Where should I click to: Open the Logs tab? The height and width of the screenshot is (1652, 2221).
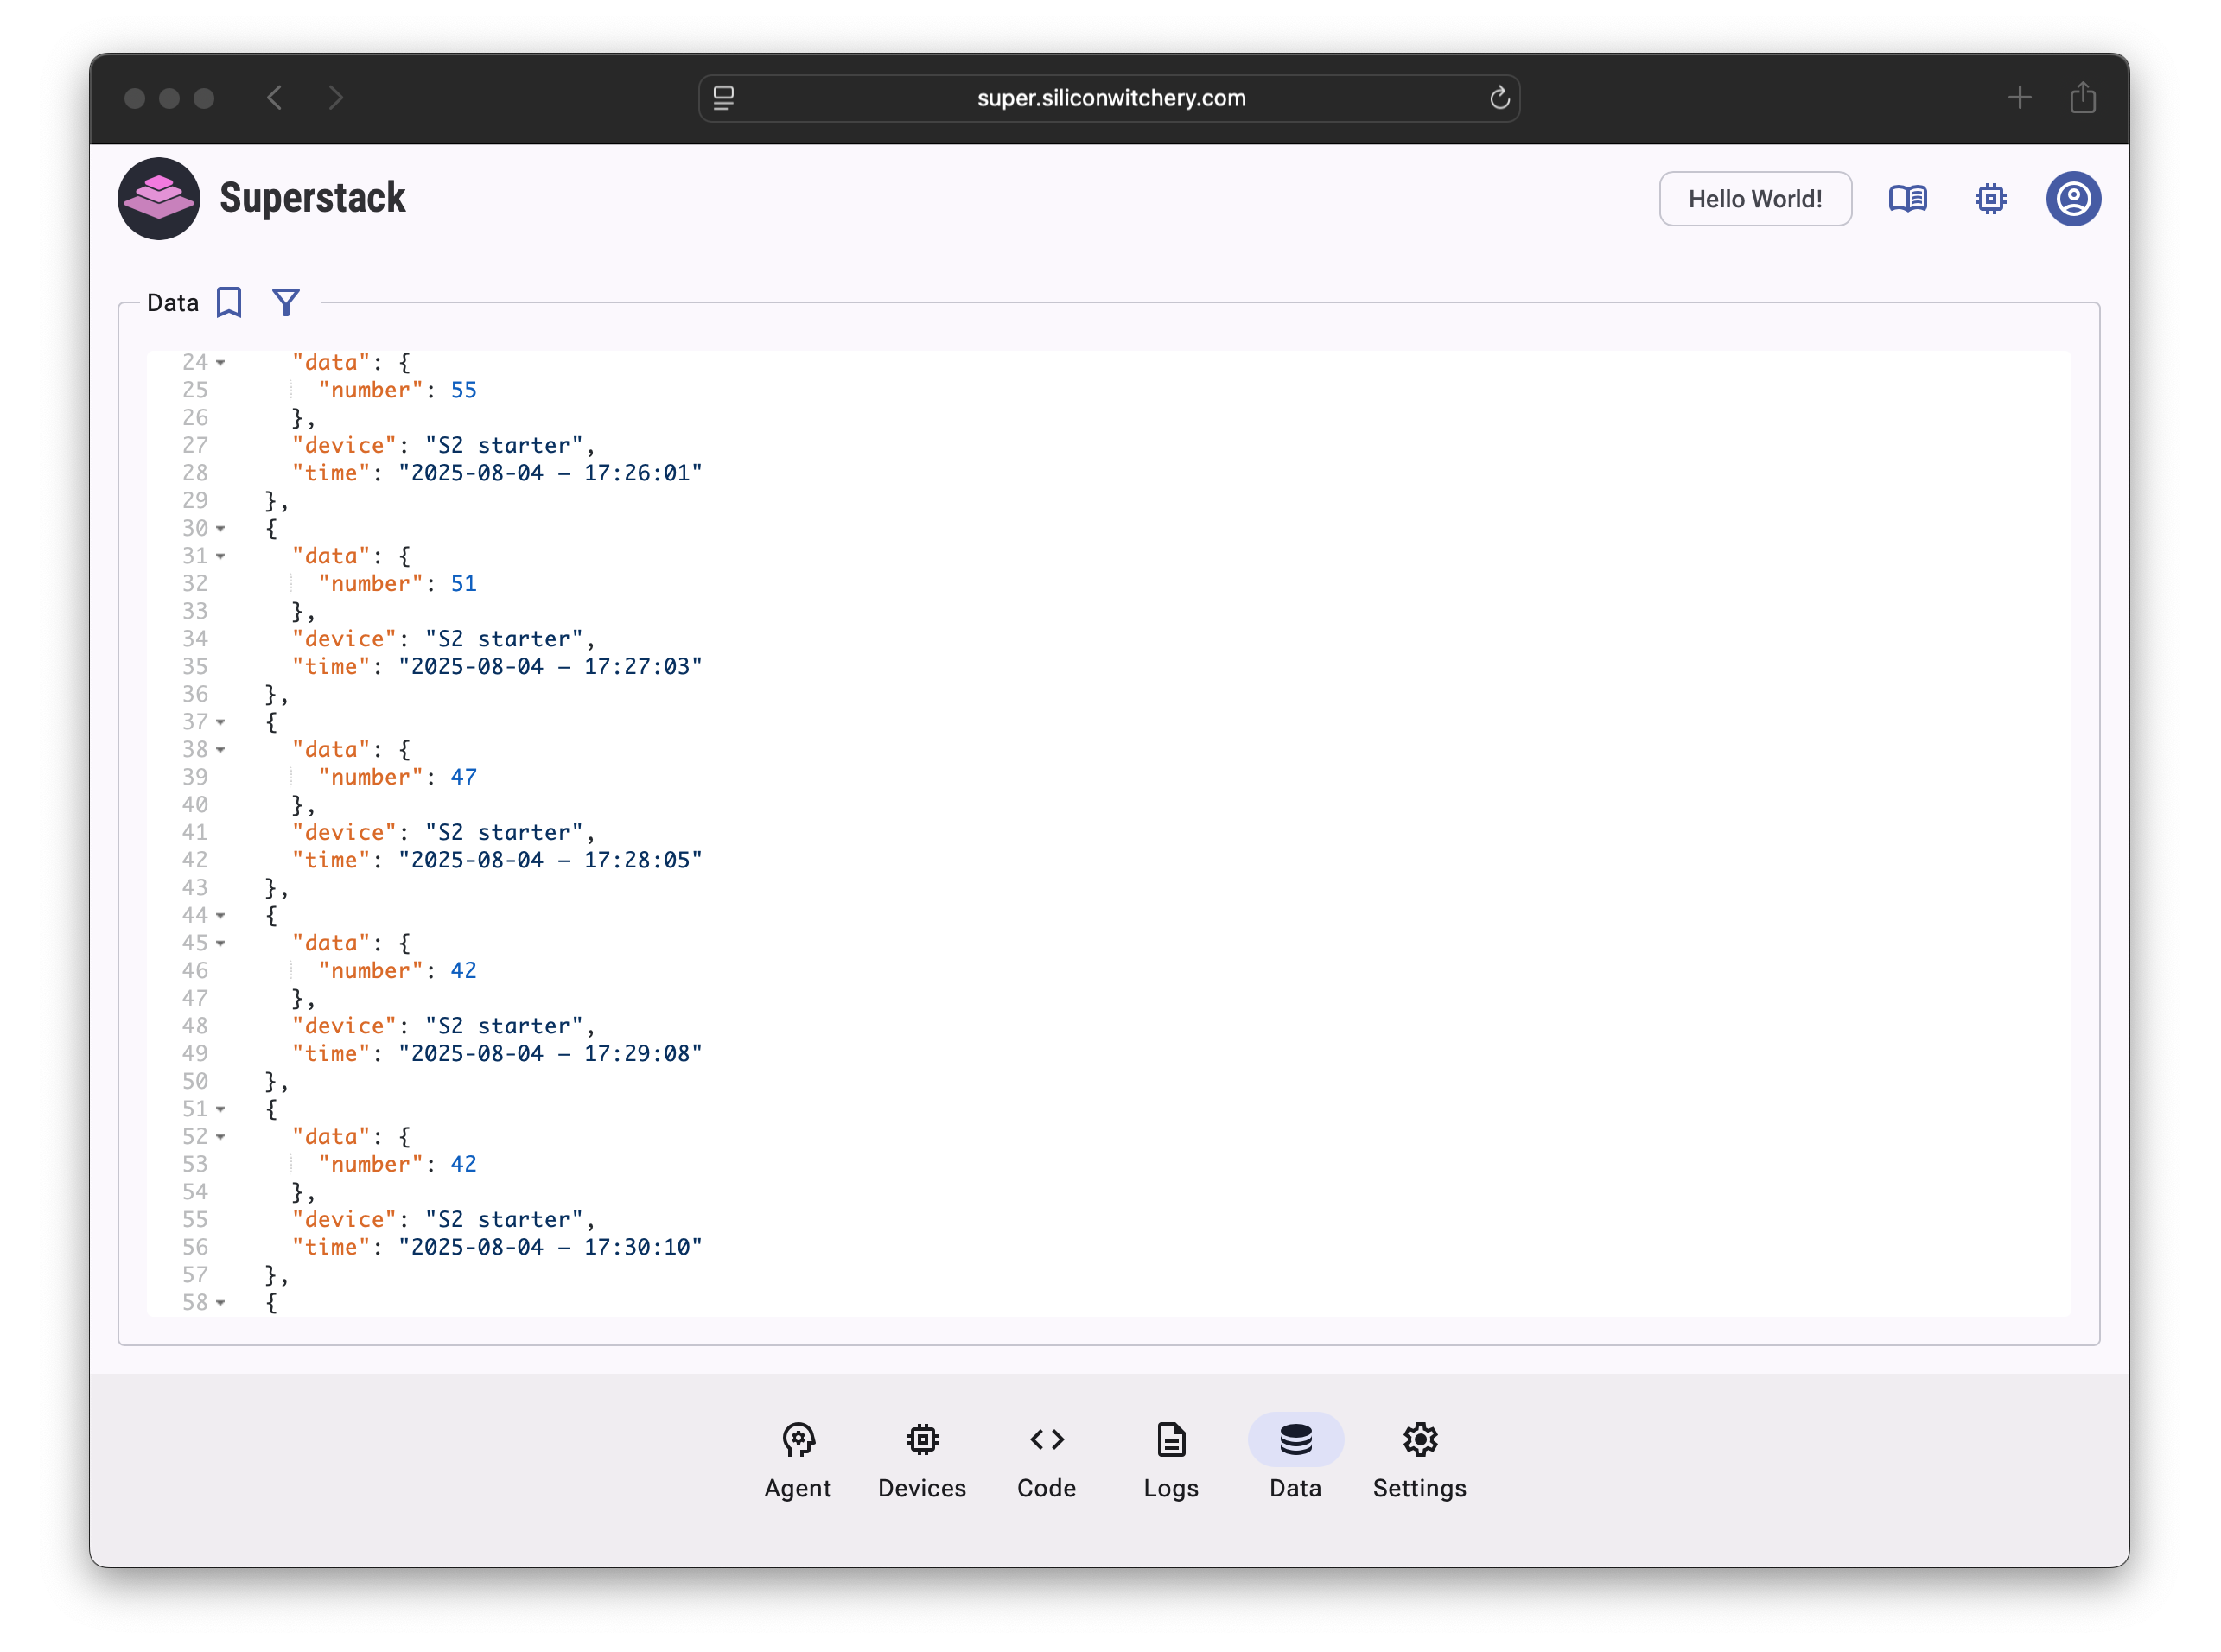(1171, 1460)
